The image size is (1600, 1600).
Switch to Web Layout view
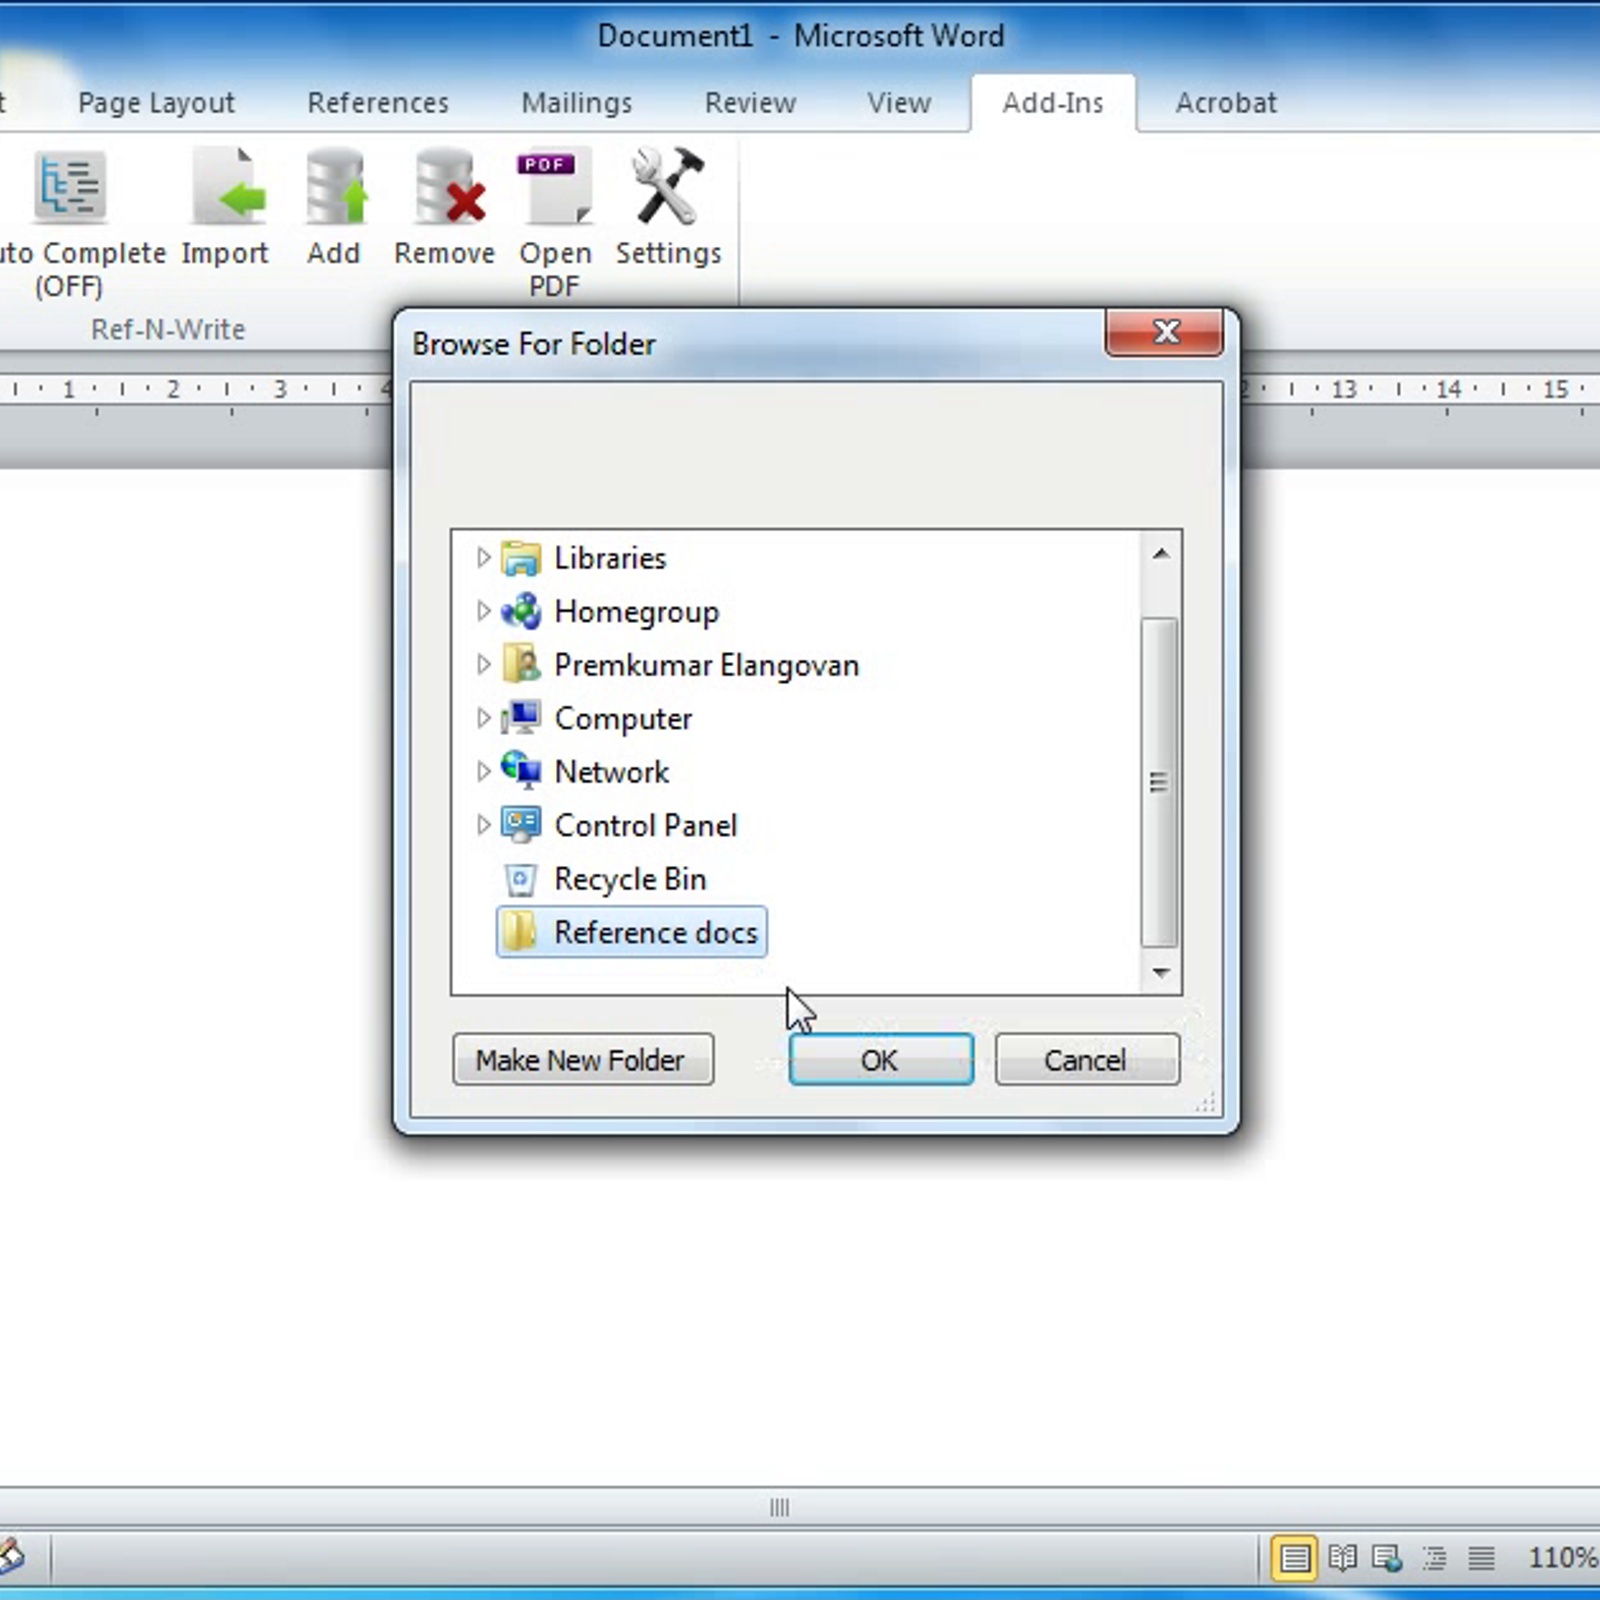(1387, 1558)
